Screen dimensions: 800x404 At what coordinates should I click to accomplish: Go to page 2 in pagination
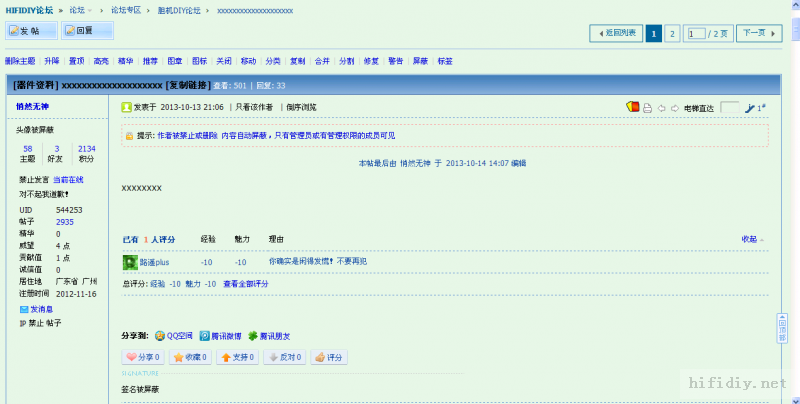pos(672,33)
